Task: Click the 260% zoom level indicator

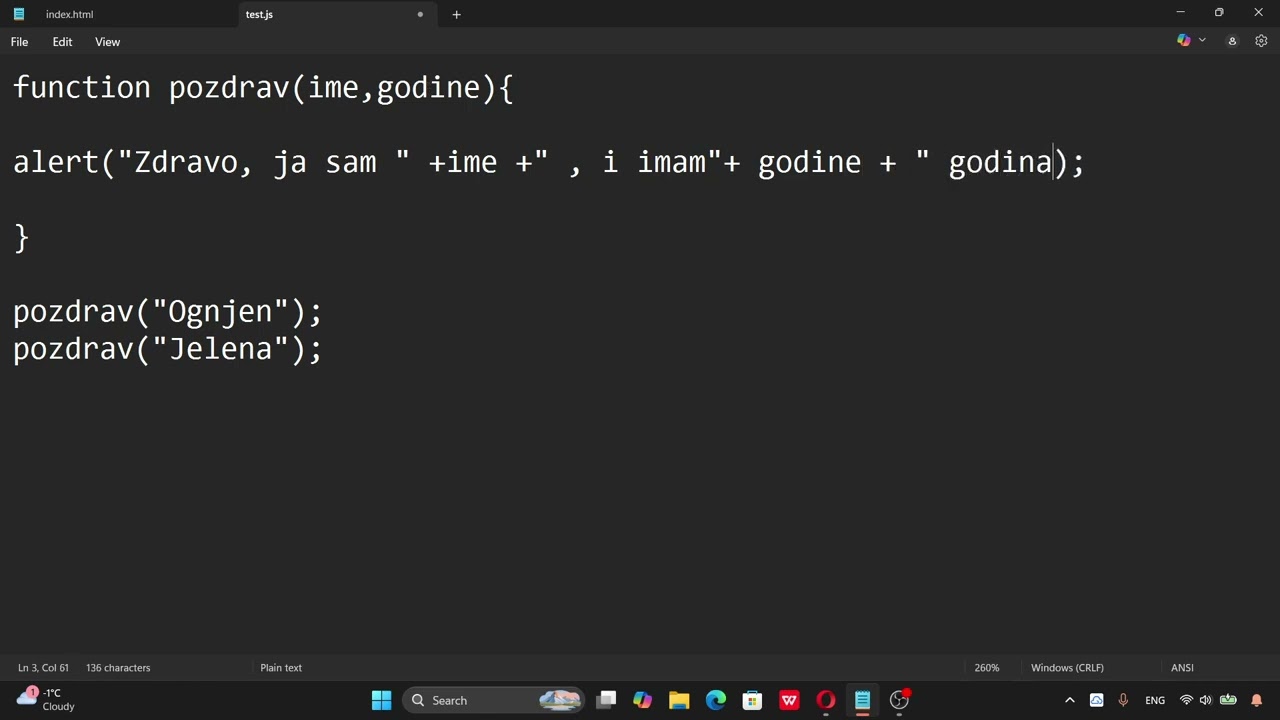Action: click(987, 668)
